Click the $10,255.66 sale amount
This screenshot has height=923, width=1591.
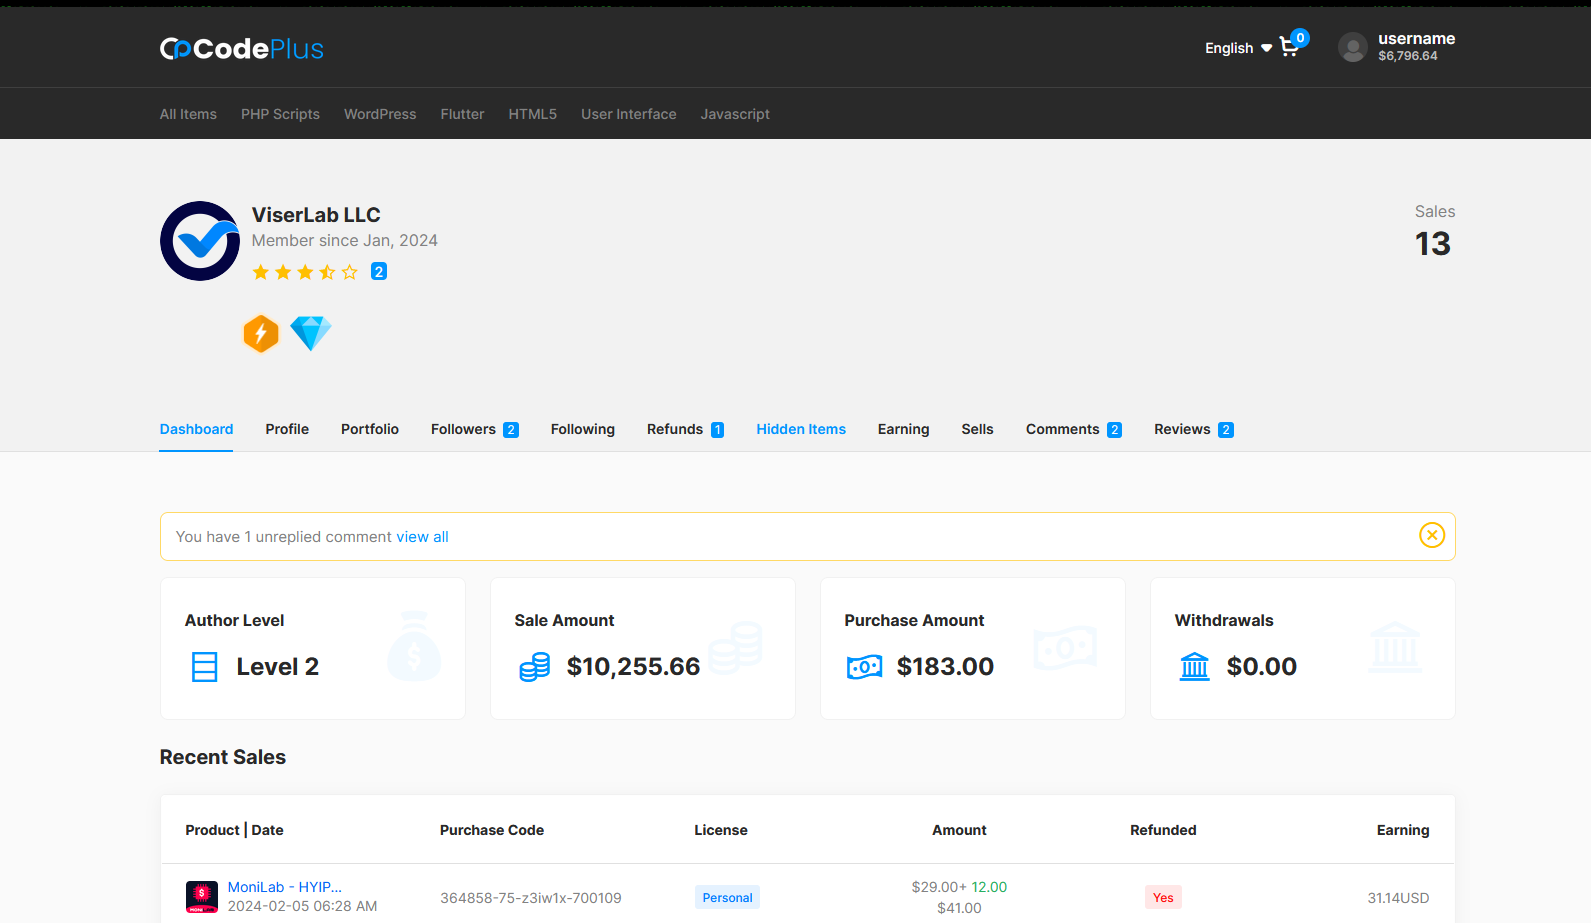[x=633, y=667]
